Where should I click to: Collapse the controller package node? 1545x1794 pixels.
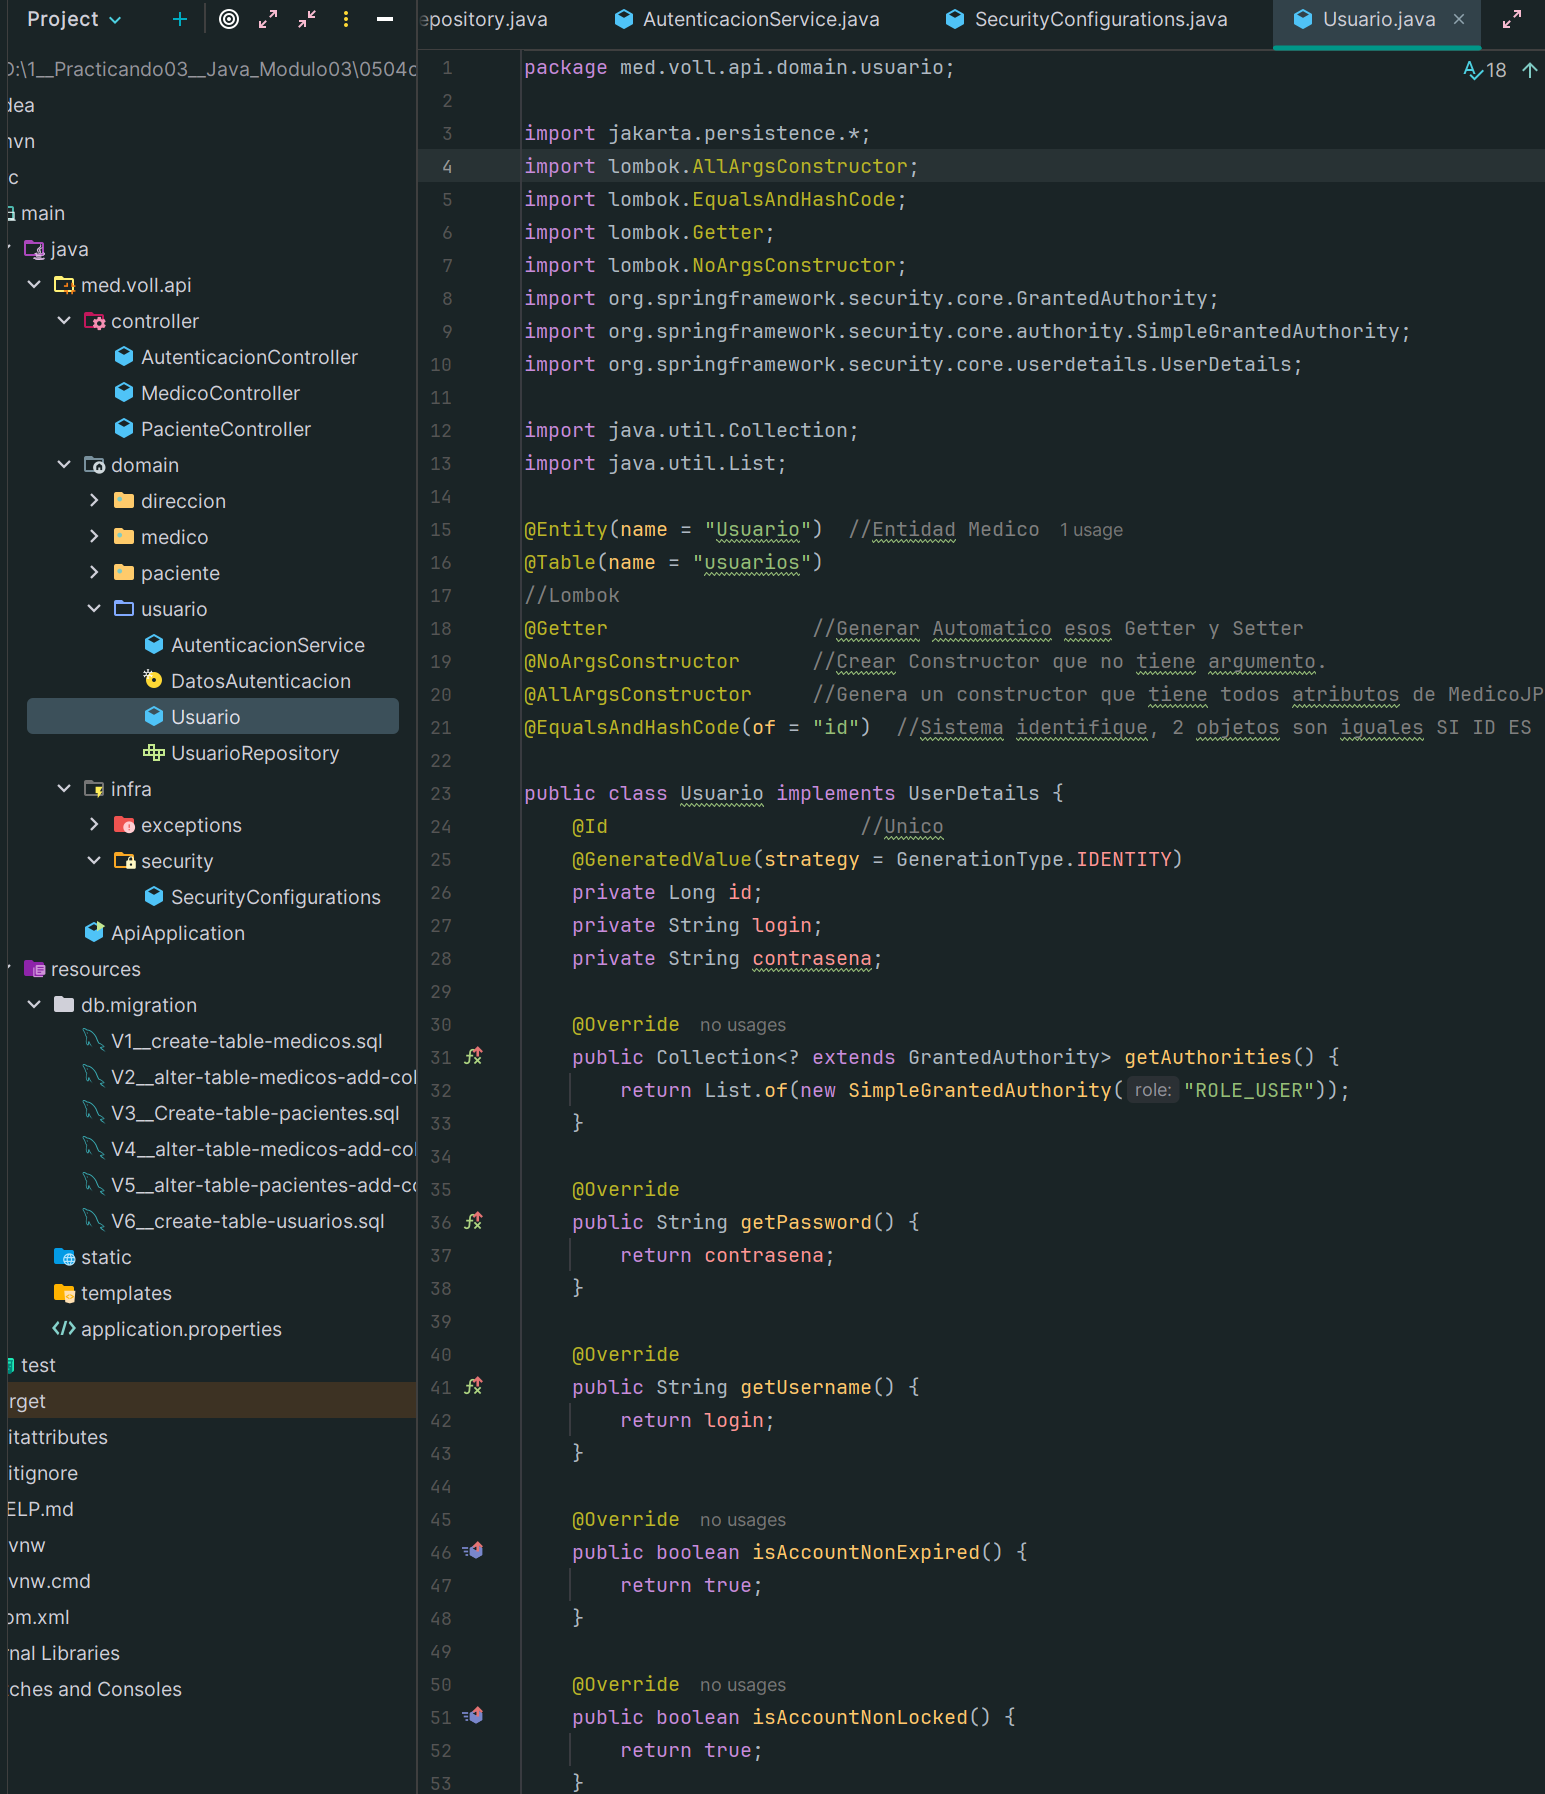64,321
